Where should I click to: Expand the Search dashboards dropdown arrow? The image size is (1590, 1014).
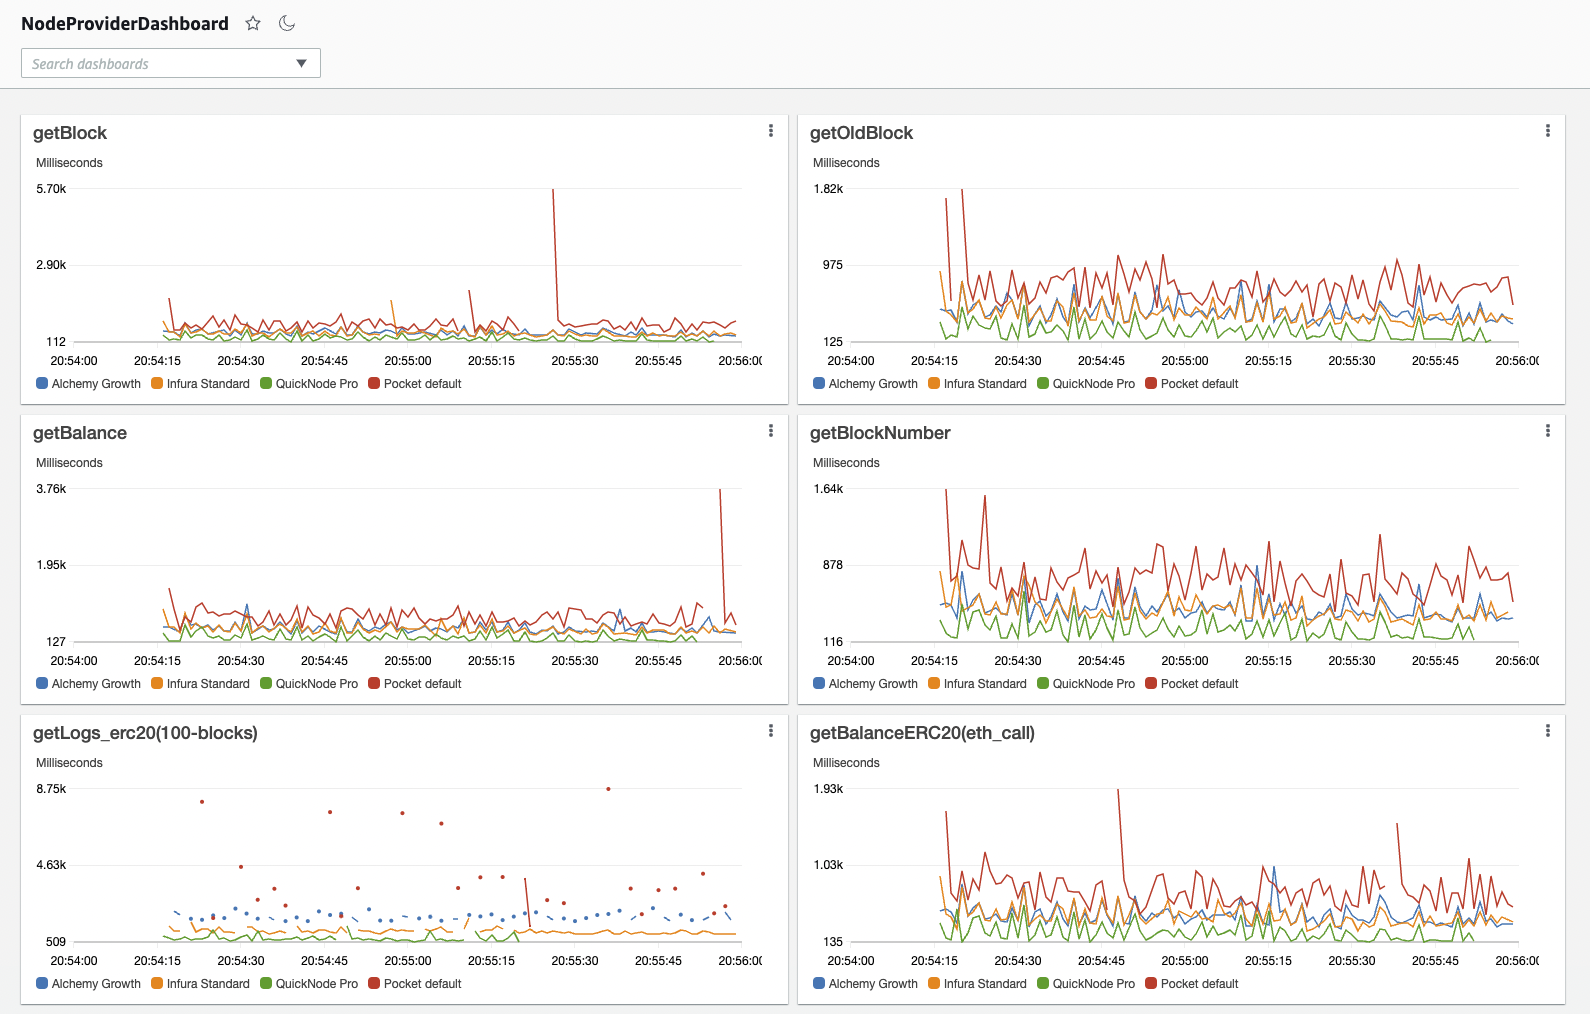tap(301, 63)
